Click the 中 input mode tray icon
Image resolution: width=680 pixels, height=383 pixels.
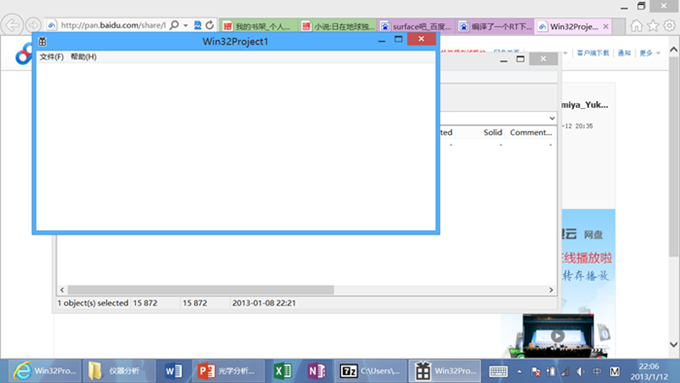point(597,371)
